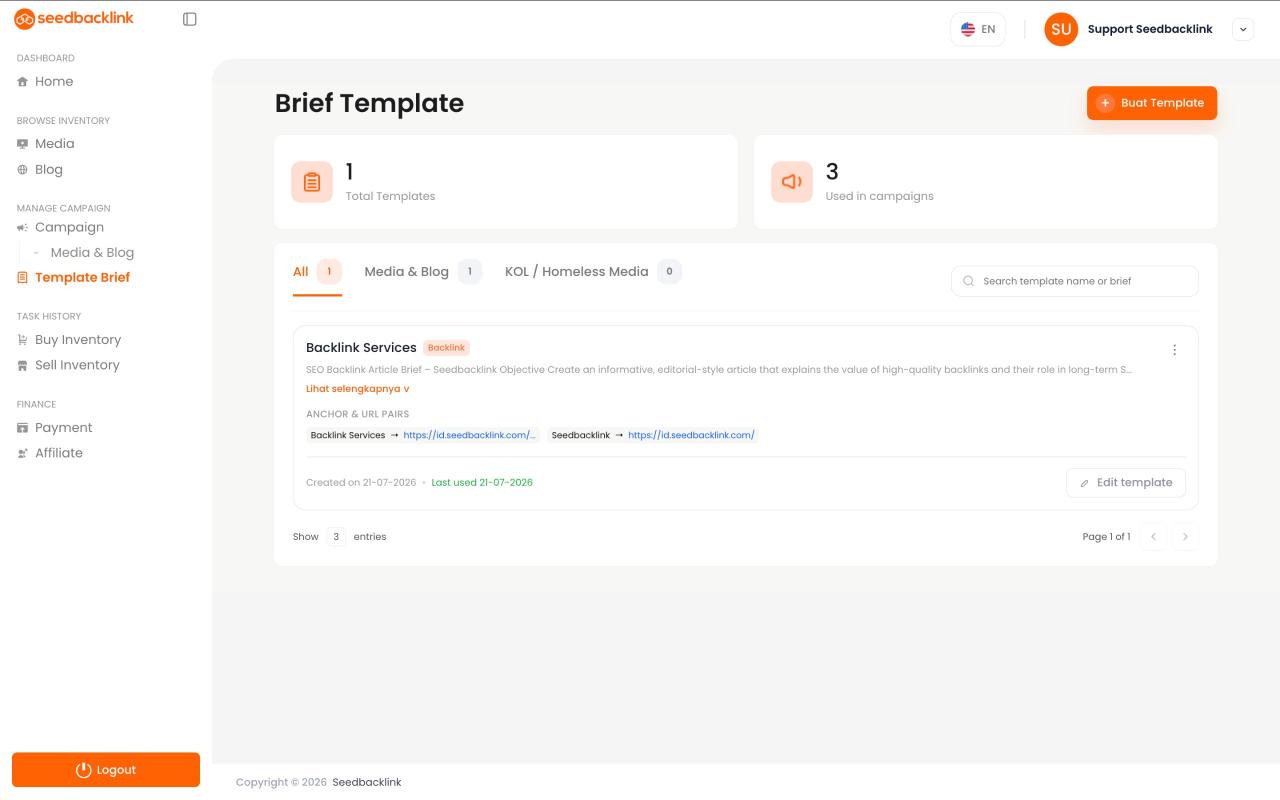Open Affiliate in the sidebar
This screenshot has width=1280, height=800.
[59, 454]
